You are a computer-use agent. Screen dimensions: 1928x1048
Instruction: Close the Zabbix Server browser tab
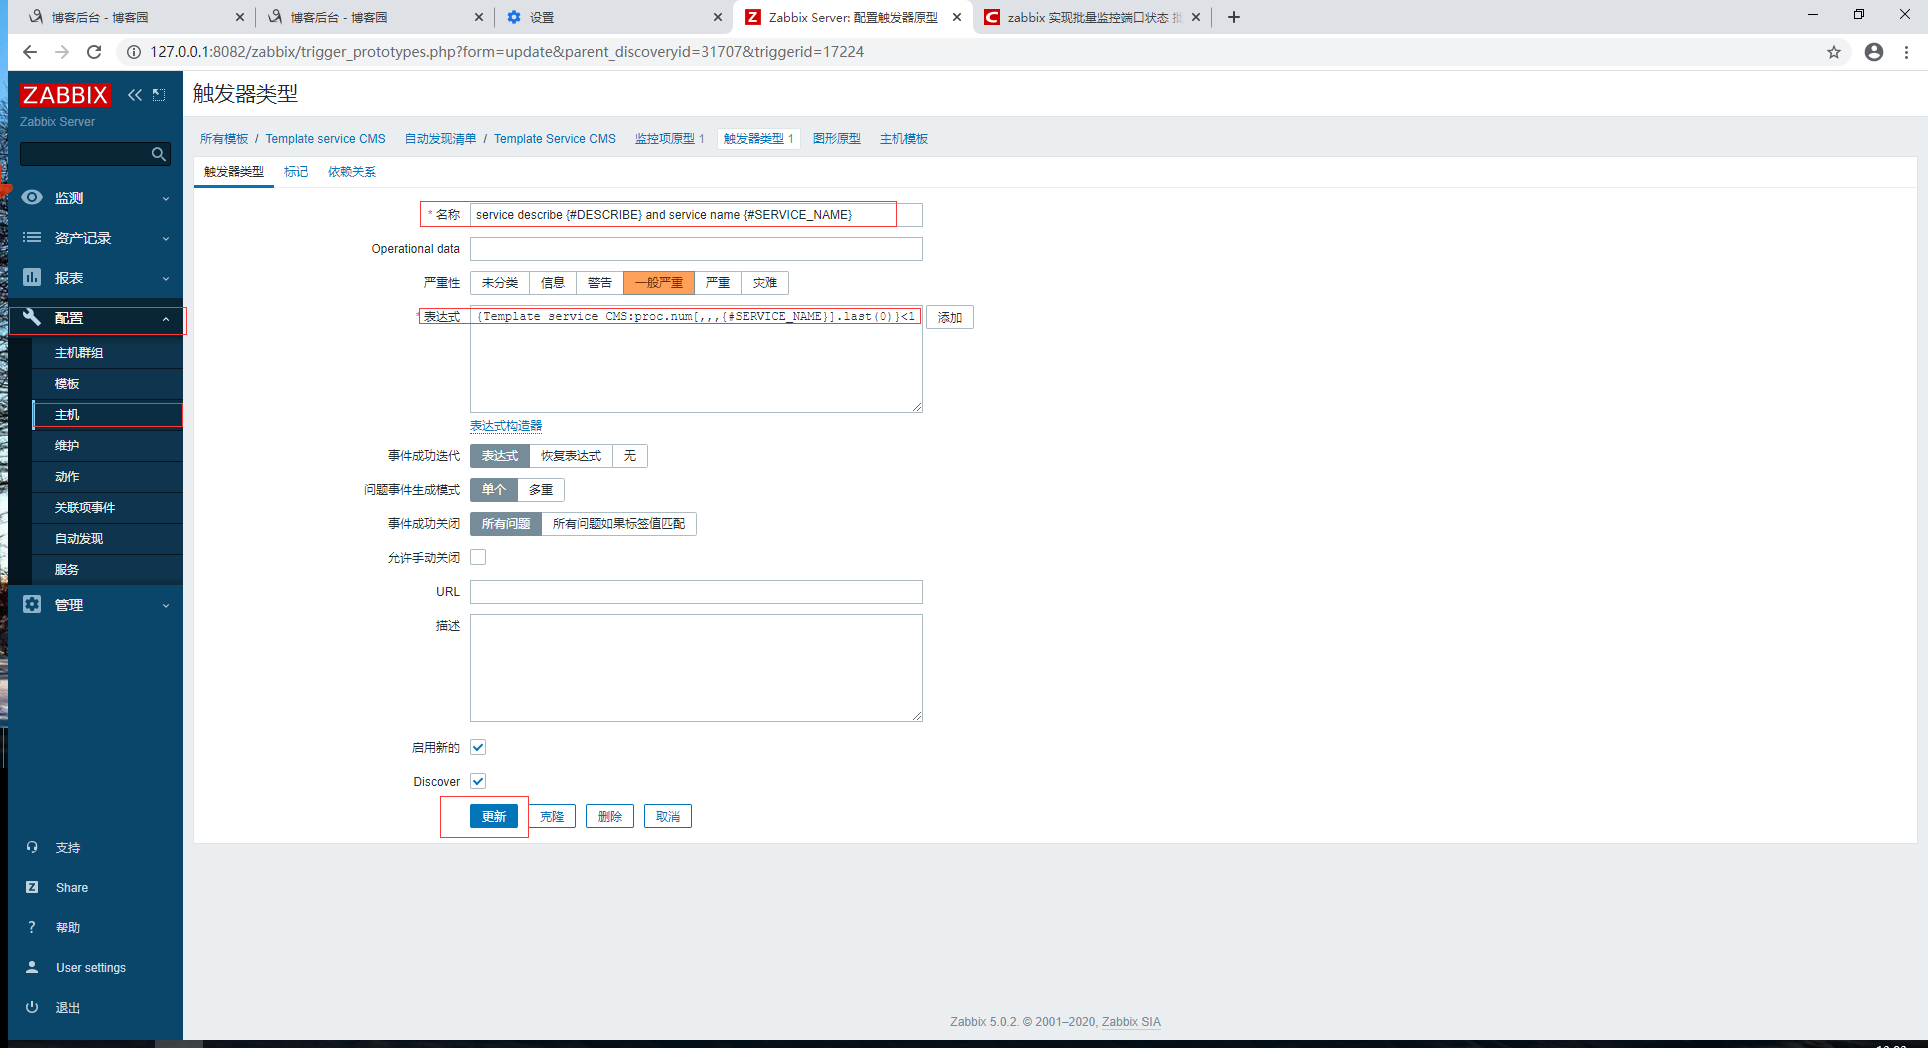coord(957,17)
